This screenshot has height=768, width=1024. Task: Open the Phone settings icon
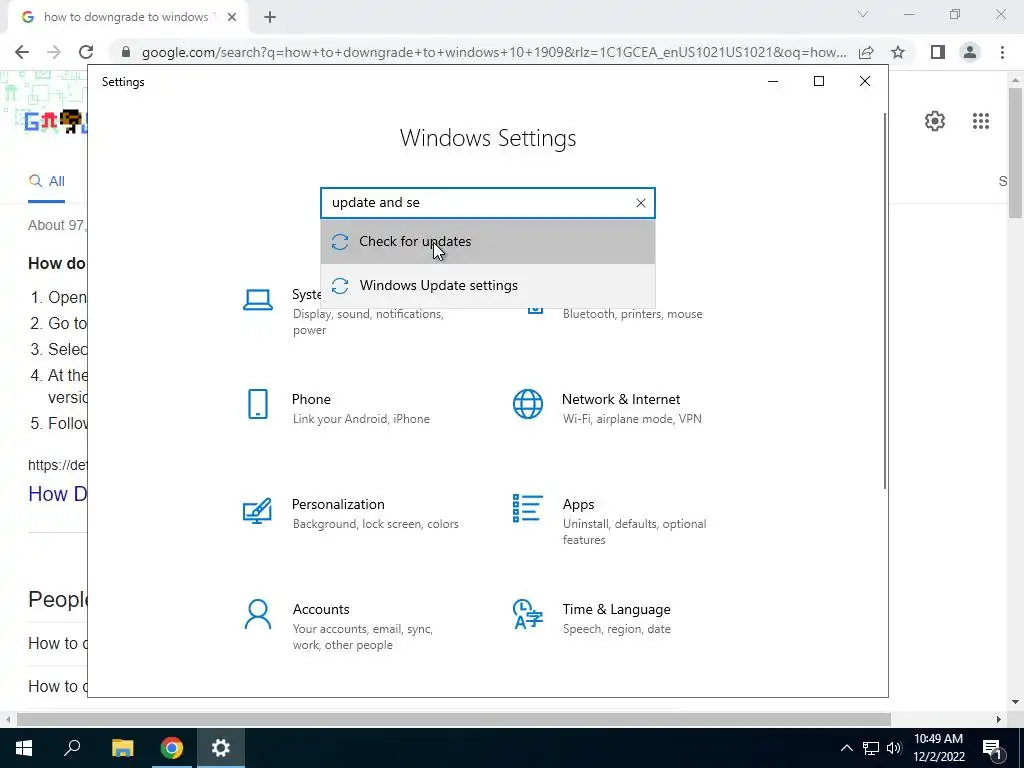coord(258,404)
